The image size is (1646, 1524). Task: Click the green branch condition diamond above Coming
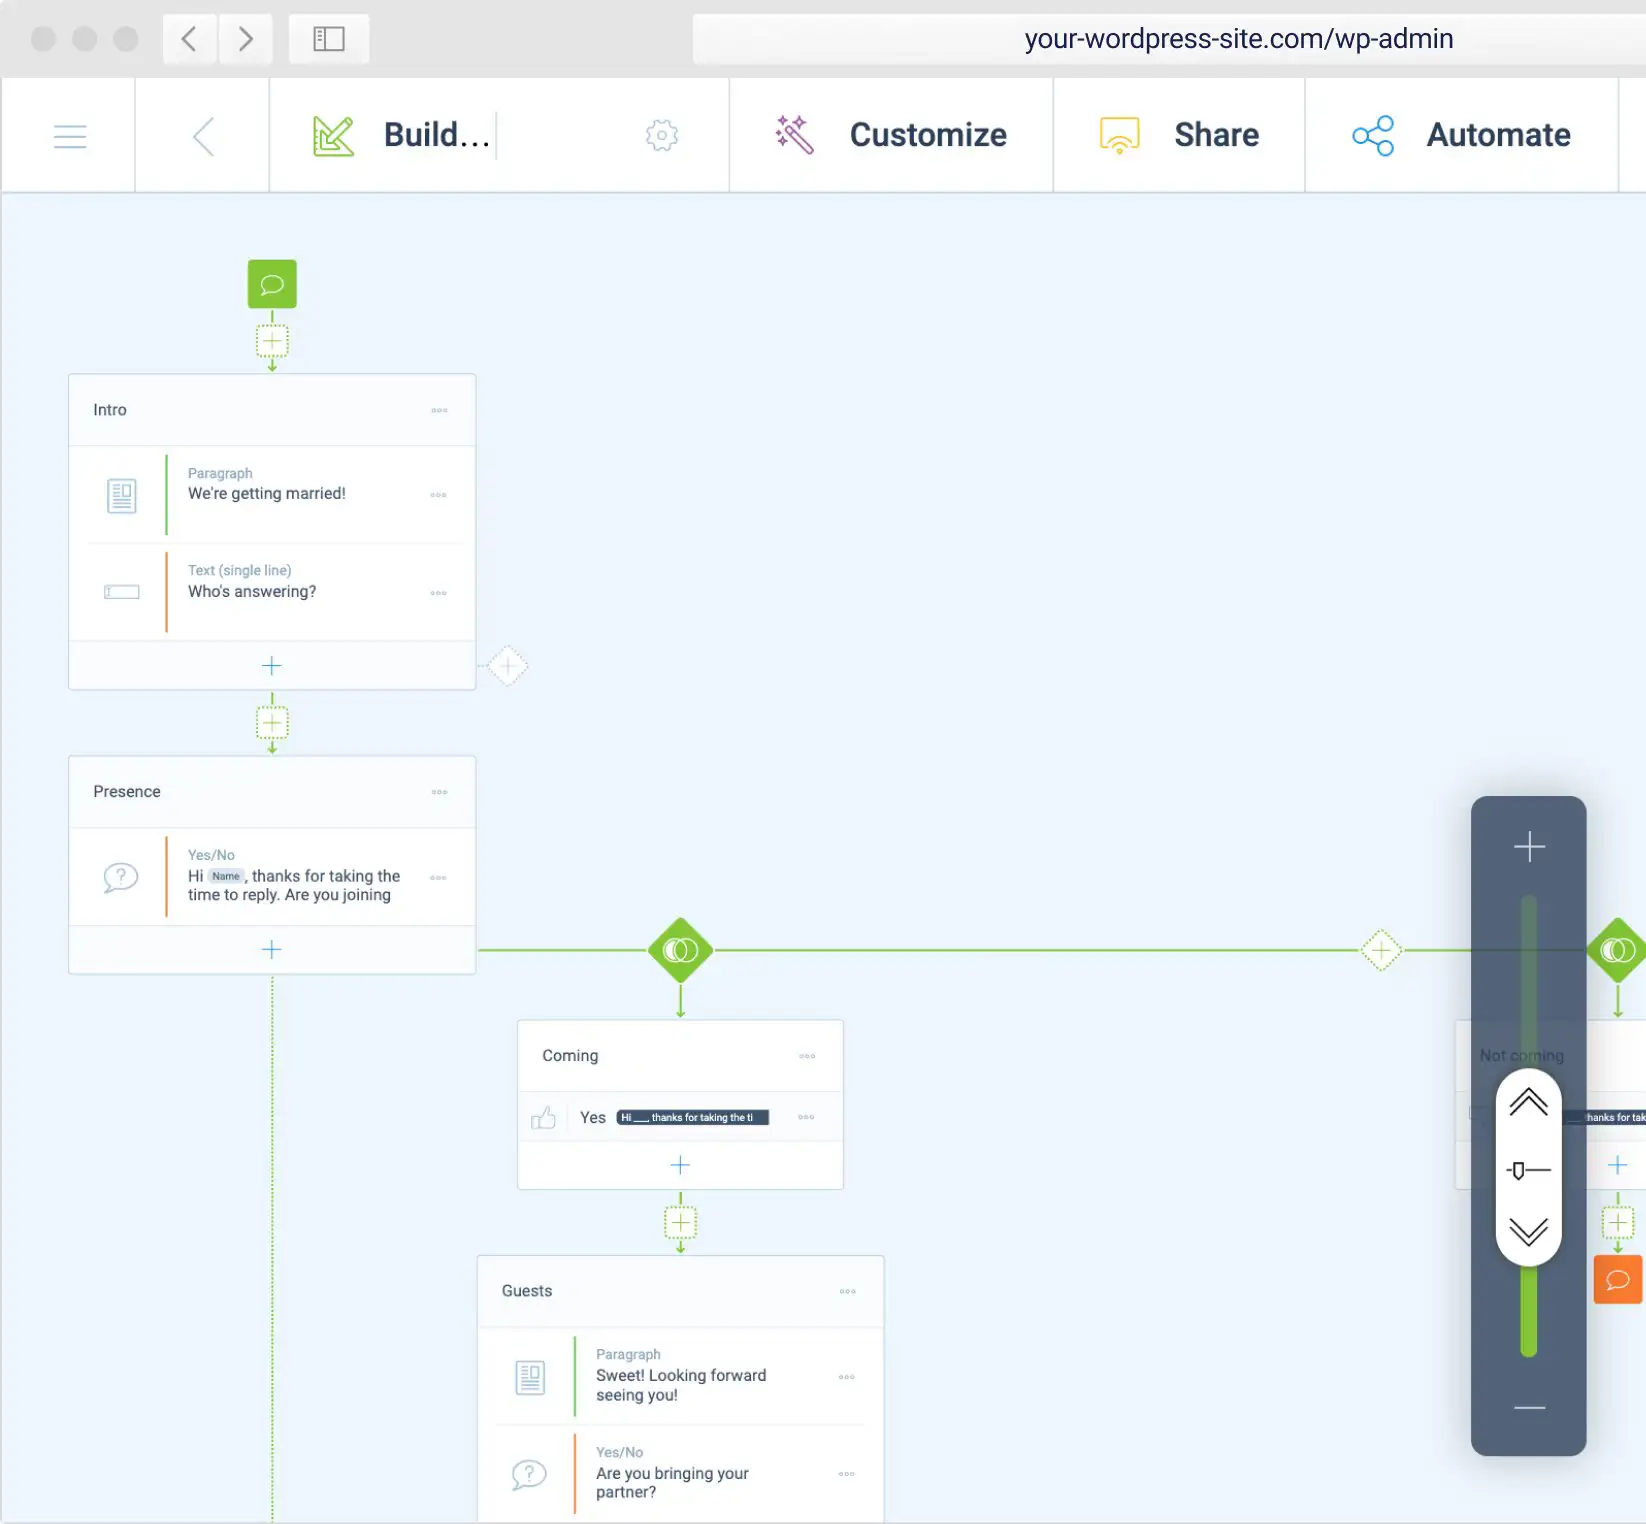681,950
